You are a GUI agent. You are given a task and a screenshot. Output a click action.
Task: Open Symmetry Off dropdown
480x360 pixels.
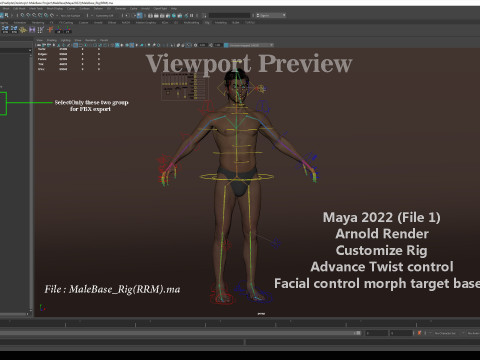[104, 15]
